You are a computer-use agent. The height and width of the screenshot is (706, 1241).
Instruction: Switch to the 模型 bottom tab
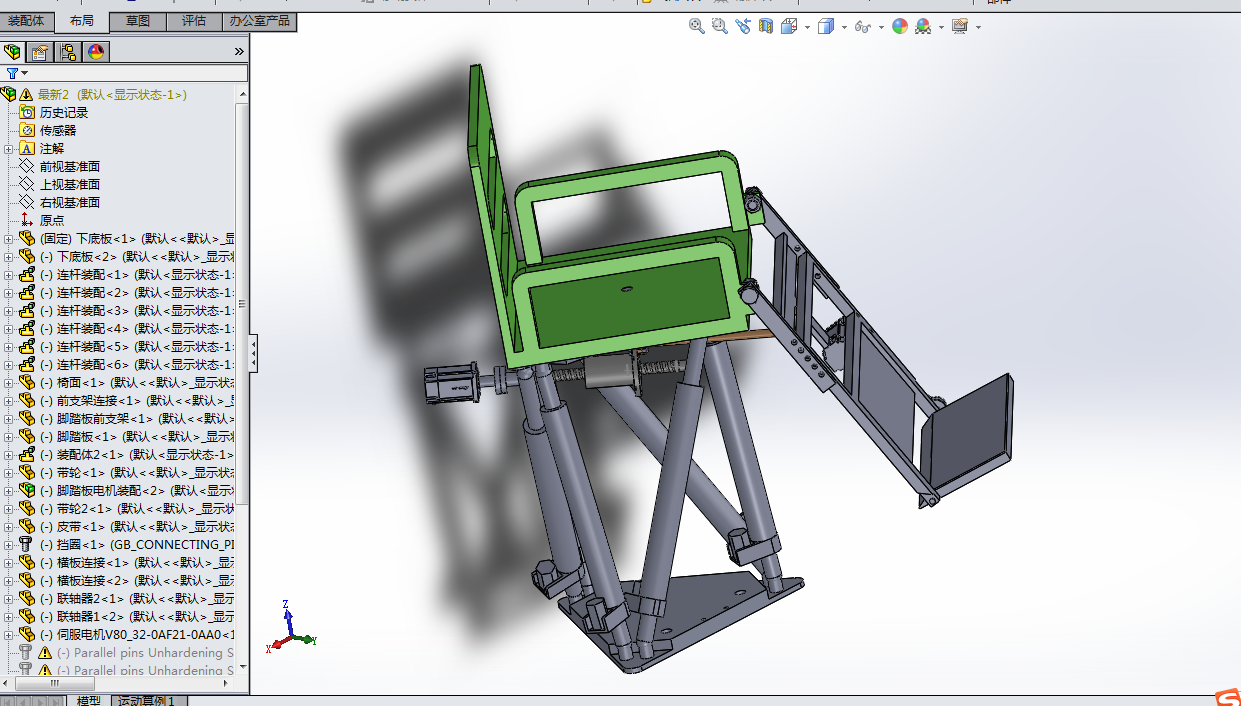(89, 700)
